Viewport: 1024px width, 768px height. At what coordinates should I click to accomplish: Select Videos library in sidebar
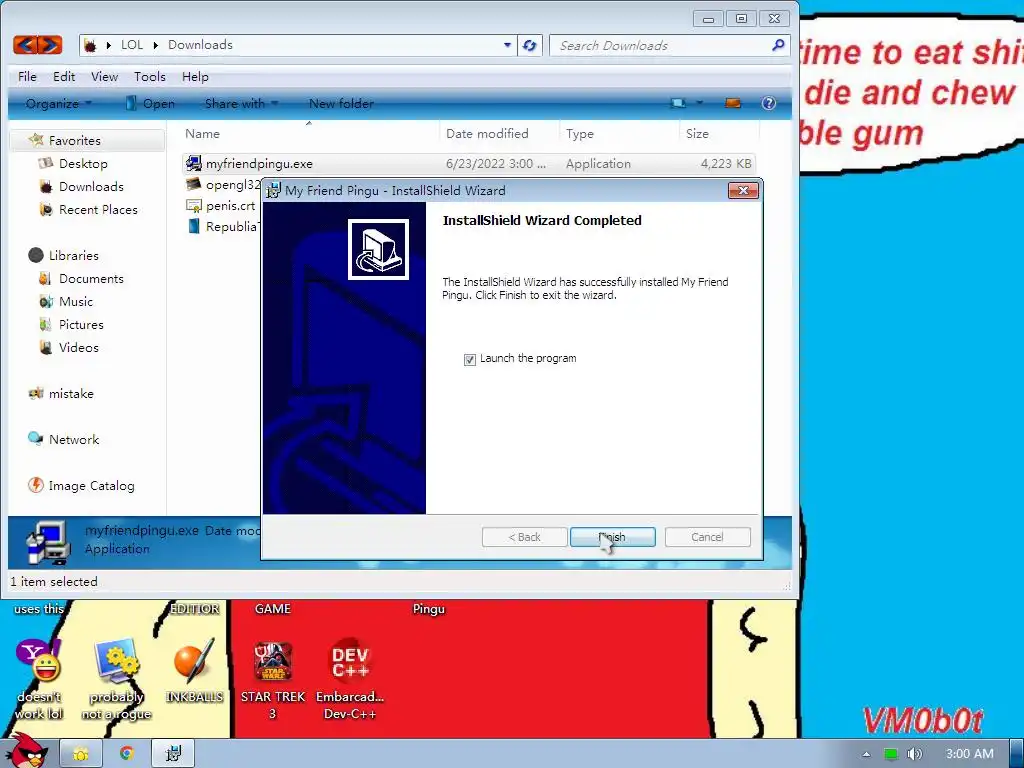coord(78,347)
